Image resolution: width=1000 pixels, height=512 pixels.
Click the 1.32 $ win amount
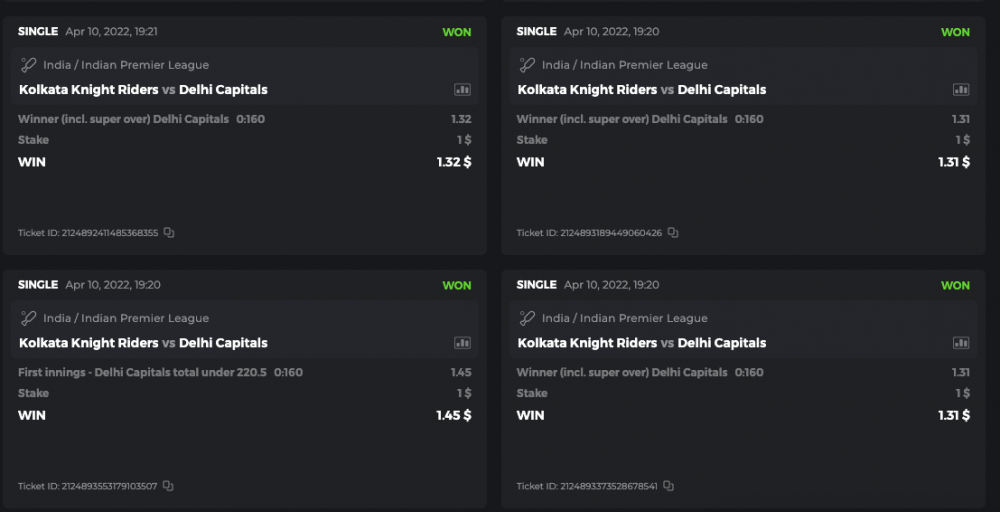pos(453,162)
